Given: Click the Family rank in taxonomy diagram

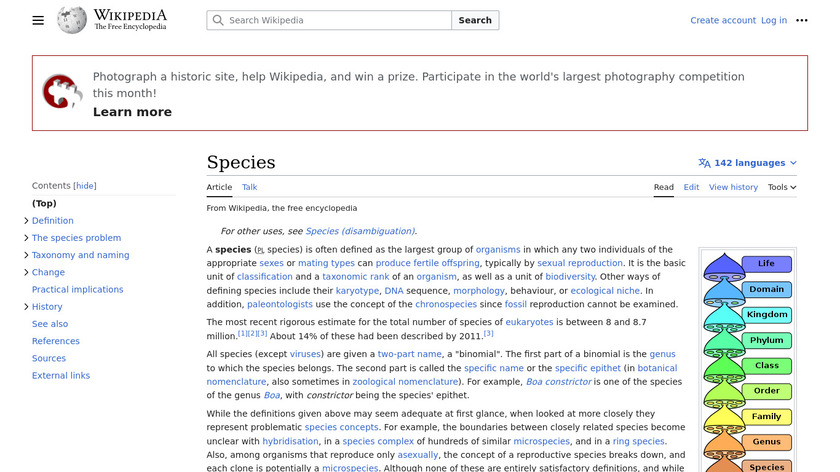Looking at the screenshot, I should tap(767, 416).
